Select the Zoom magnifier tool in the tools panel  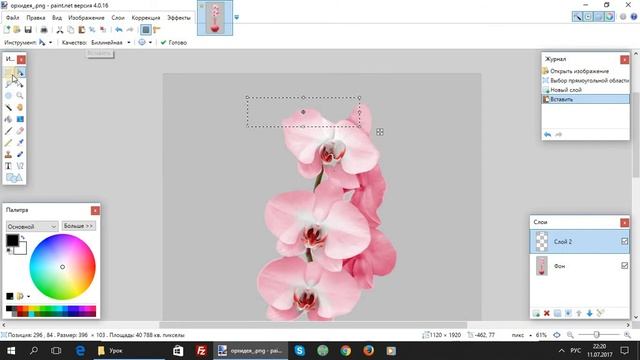[x=20, y=96]
